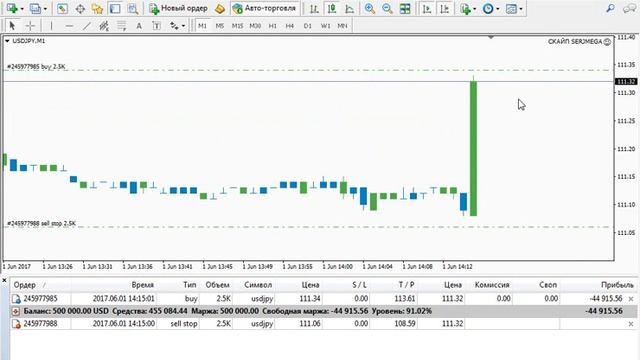The width and height of the screenshot is (640, 360).
Task: Close buy order 245977985 with X
Action: pyautogui.click(x=631, y=299)
